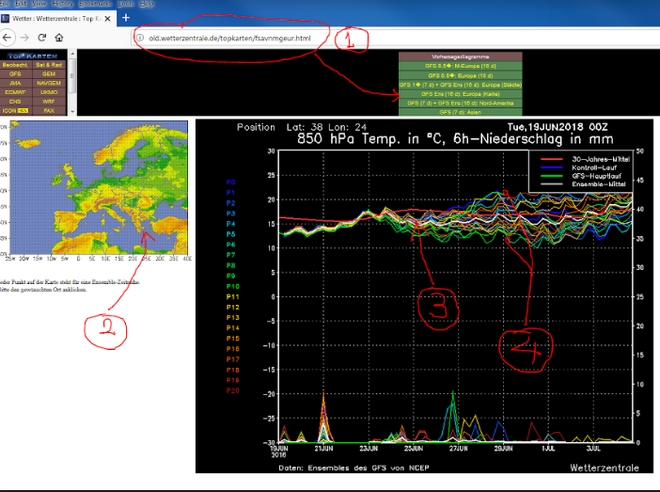The width and height of the screenshot is (660, 492).
Task: Choose the NAVGEM model link
Action: [48, 83]
